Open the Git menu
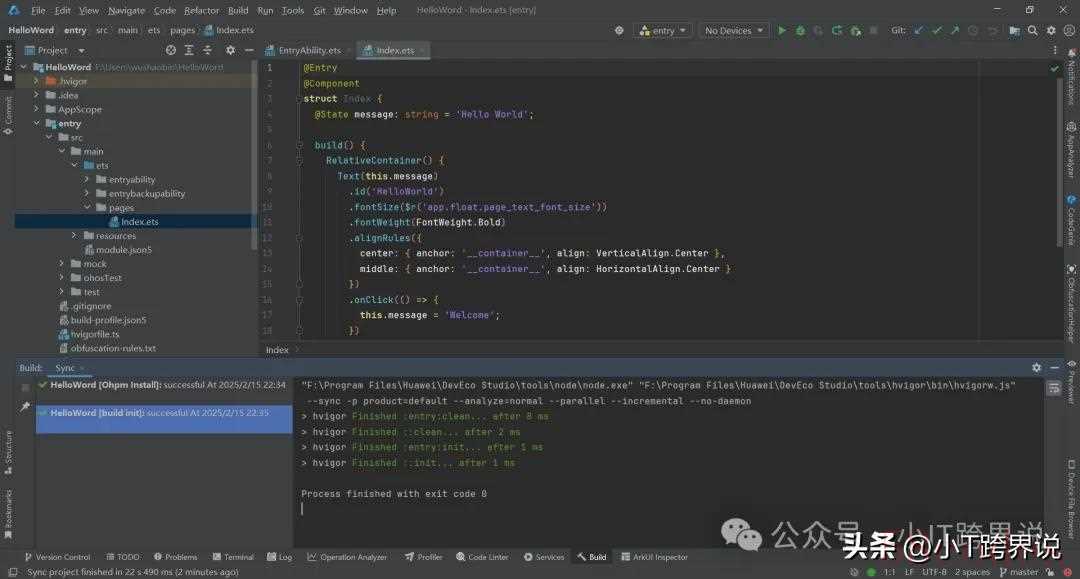The width and height of the screenshot is (1080, 579). coord(320,10)
